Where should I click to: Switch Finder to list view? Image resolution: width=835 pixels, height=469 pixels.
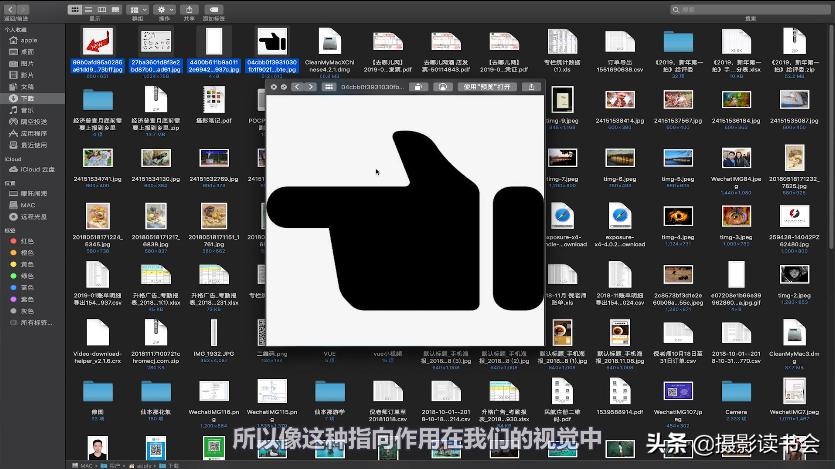[86, 9]
